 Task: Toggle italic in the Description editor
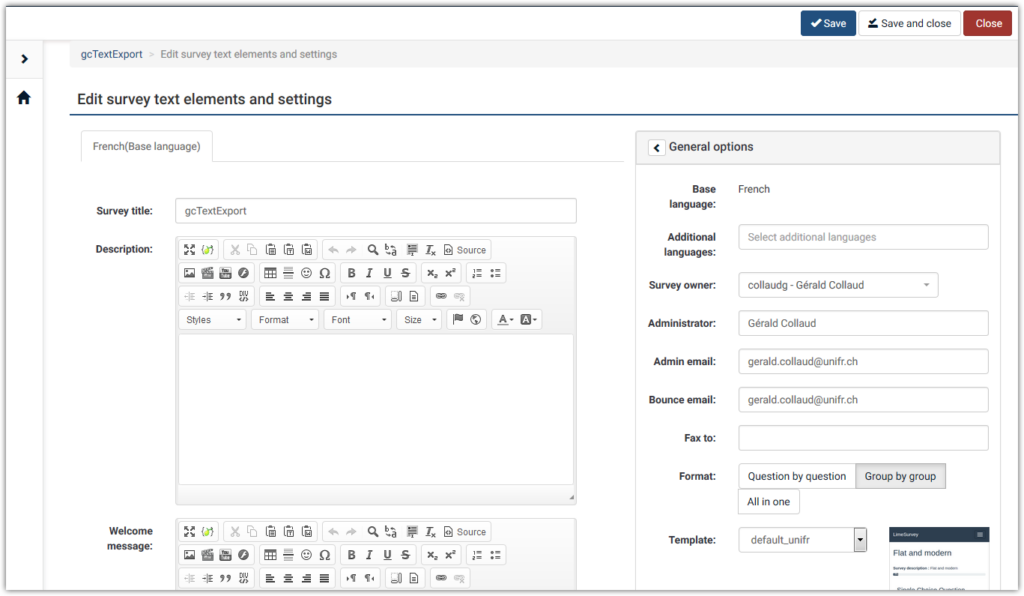[369, 273]
